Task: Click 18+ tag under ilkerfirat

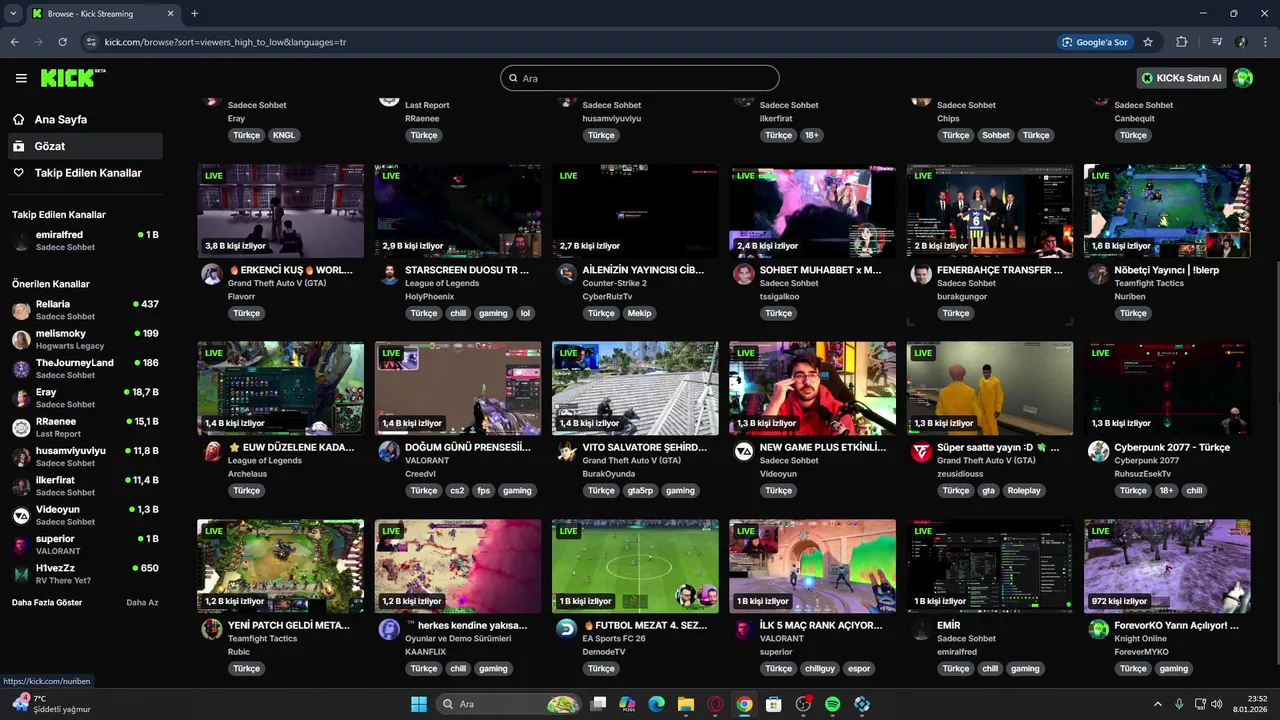Action: [x=812, y=135]
